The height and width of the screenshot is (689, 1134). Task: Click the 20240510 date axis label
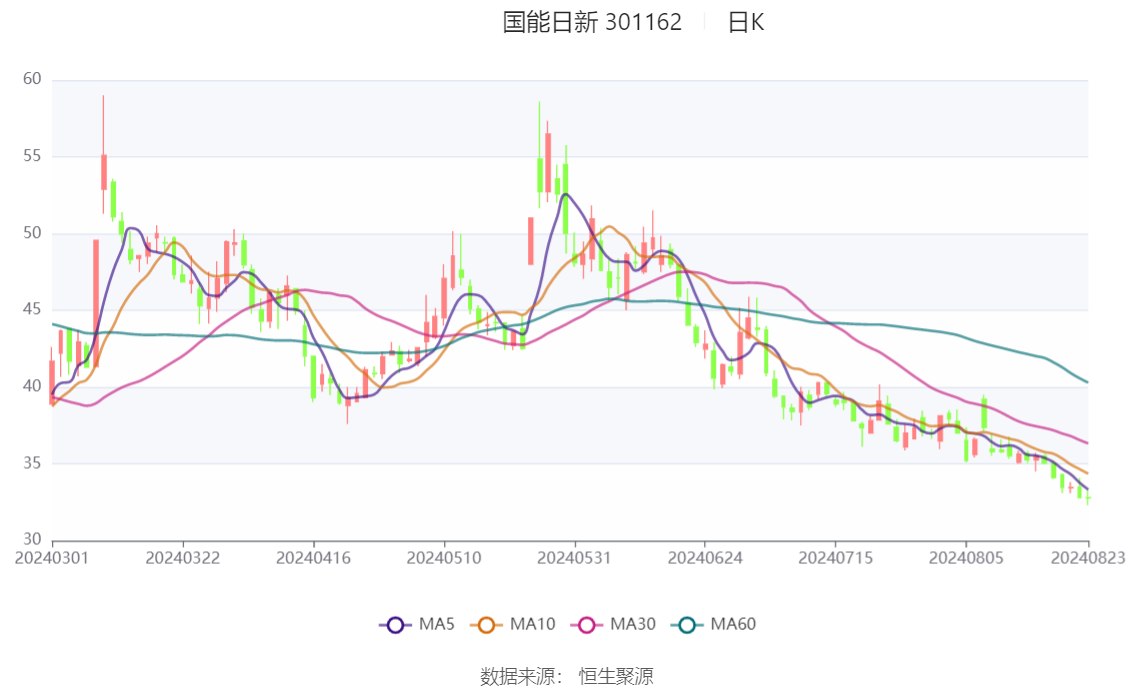coord(443,558)
